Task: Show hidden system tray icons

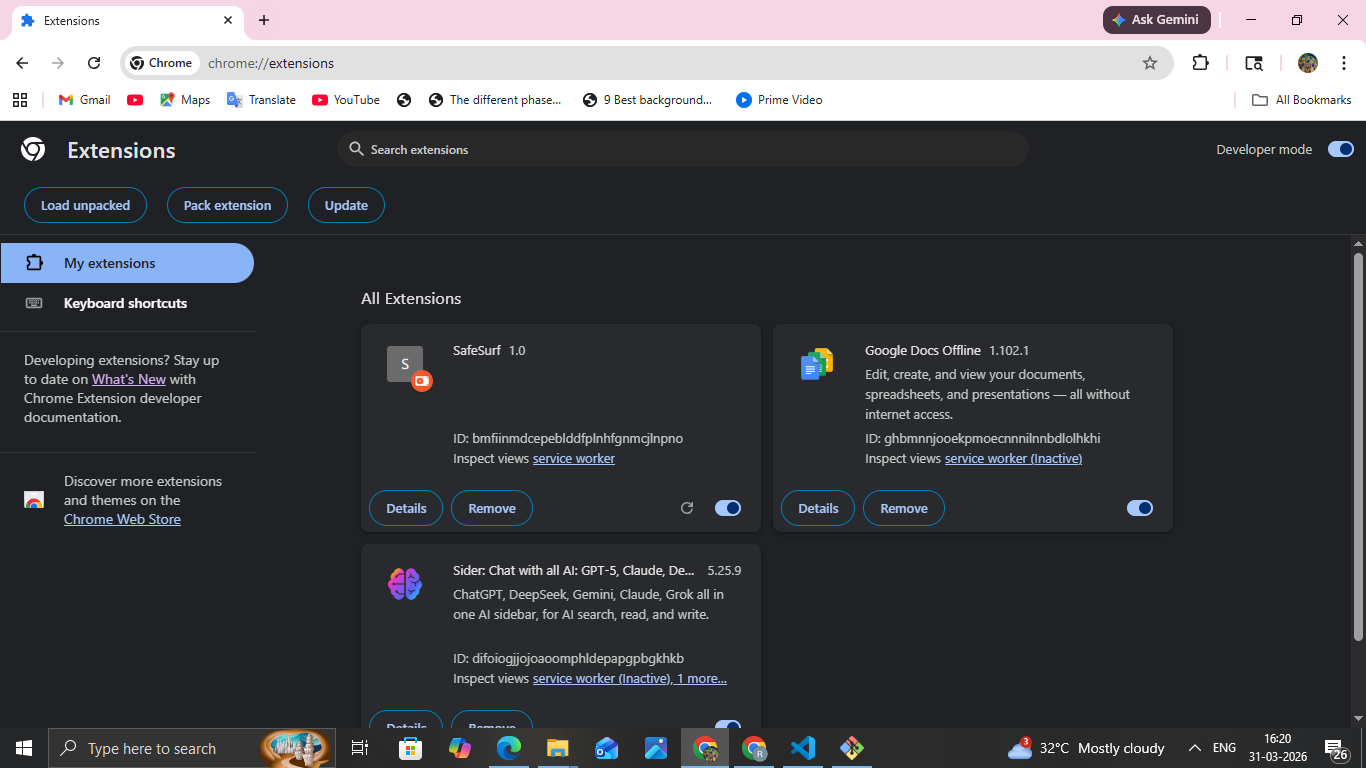Action: click(1194, 748)
